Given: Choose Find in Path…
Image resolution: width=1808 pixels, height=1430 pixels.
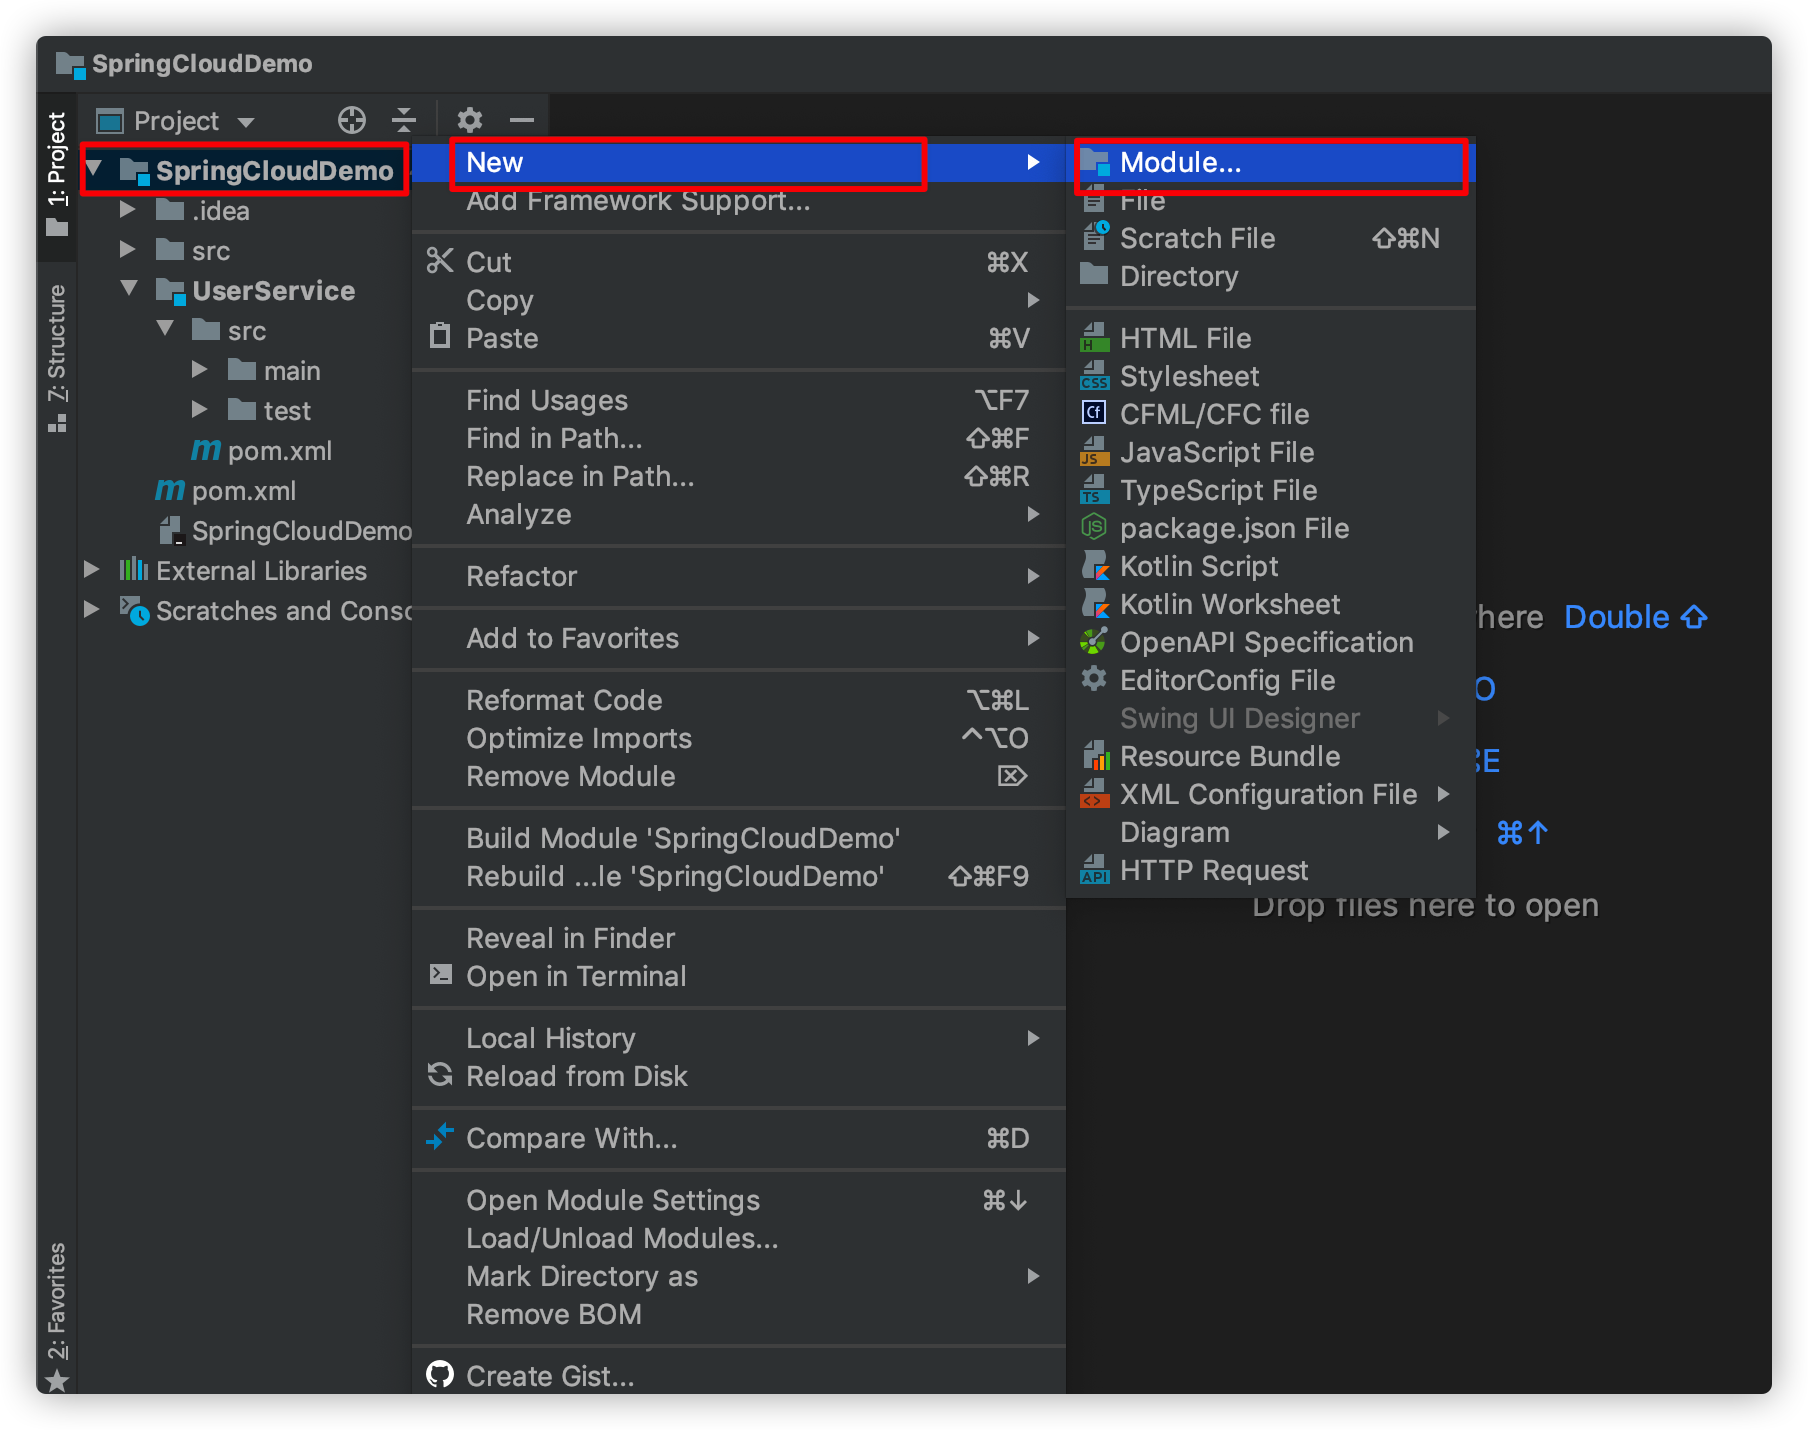Looking at the screenshot, I should click(x=739, y=438).
